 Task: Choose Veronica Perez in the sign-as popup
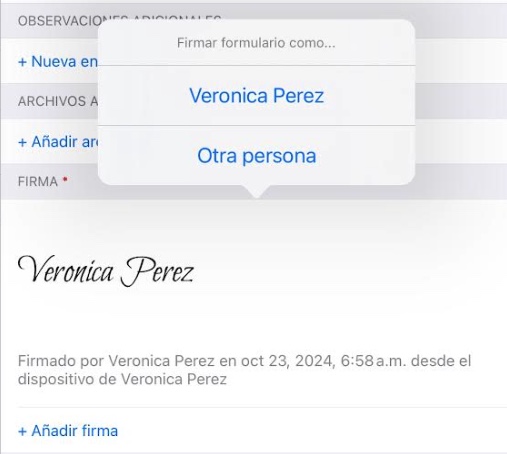pos(256,96)
